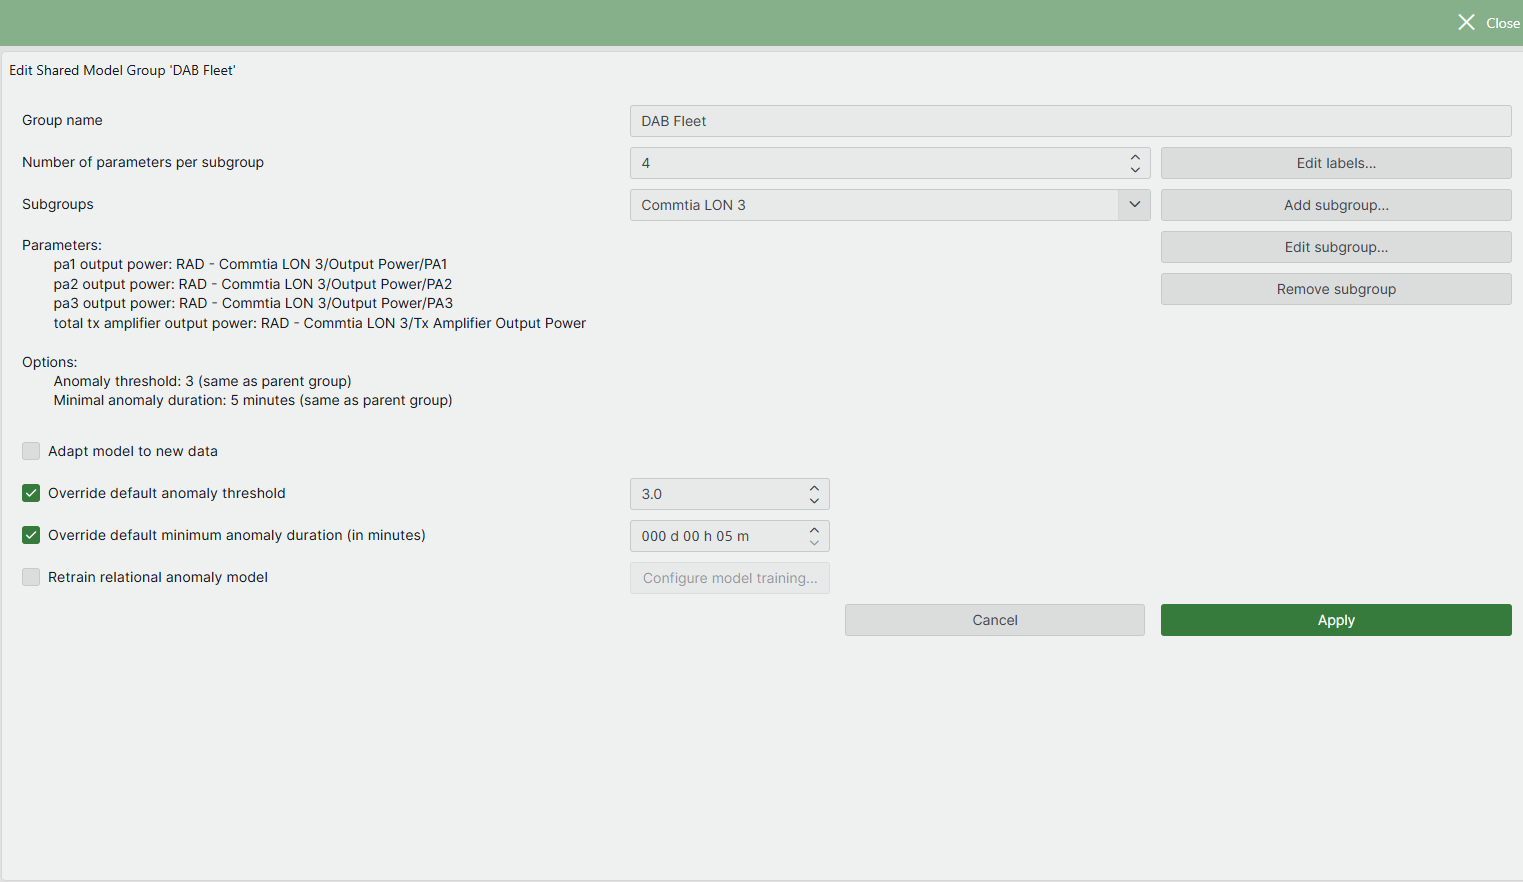
Task: Open the Subgroups dropdown chevron
Action: [x=1134, y=204]
